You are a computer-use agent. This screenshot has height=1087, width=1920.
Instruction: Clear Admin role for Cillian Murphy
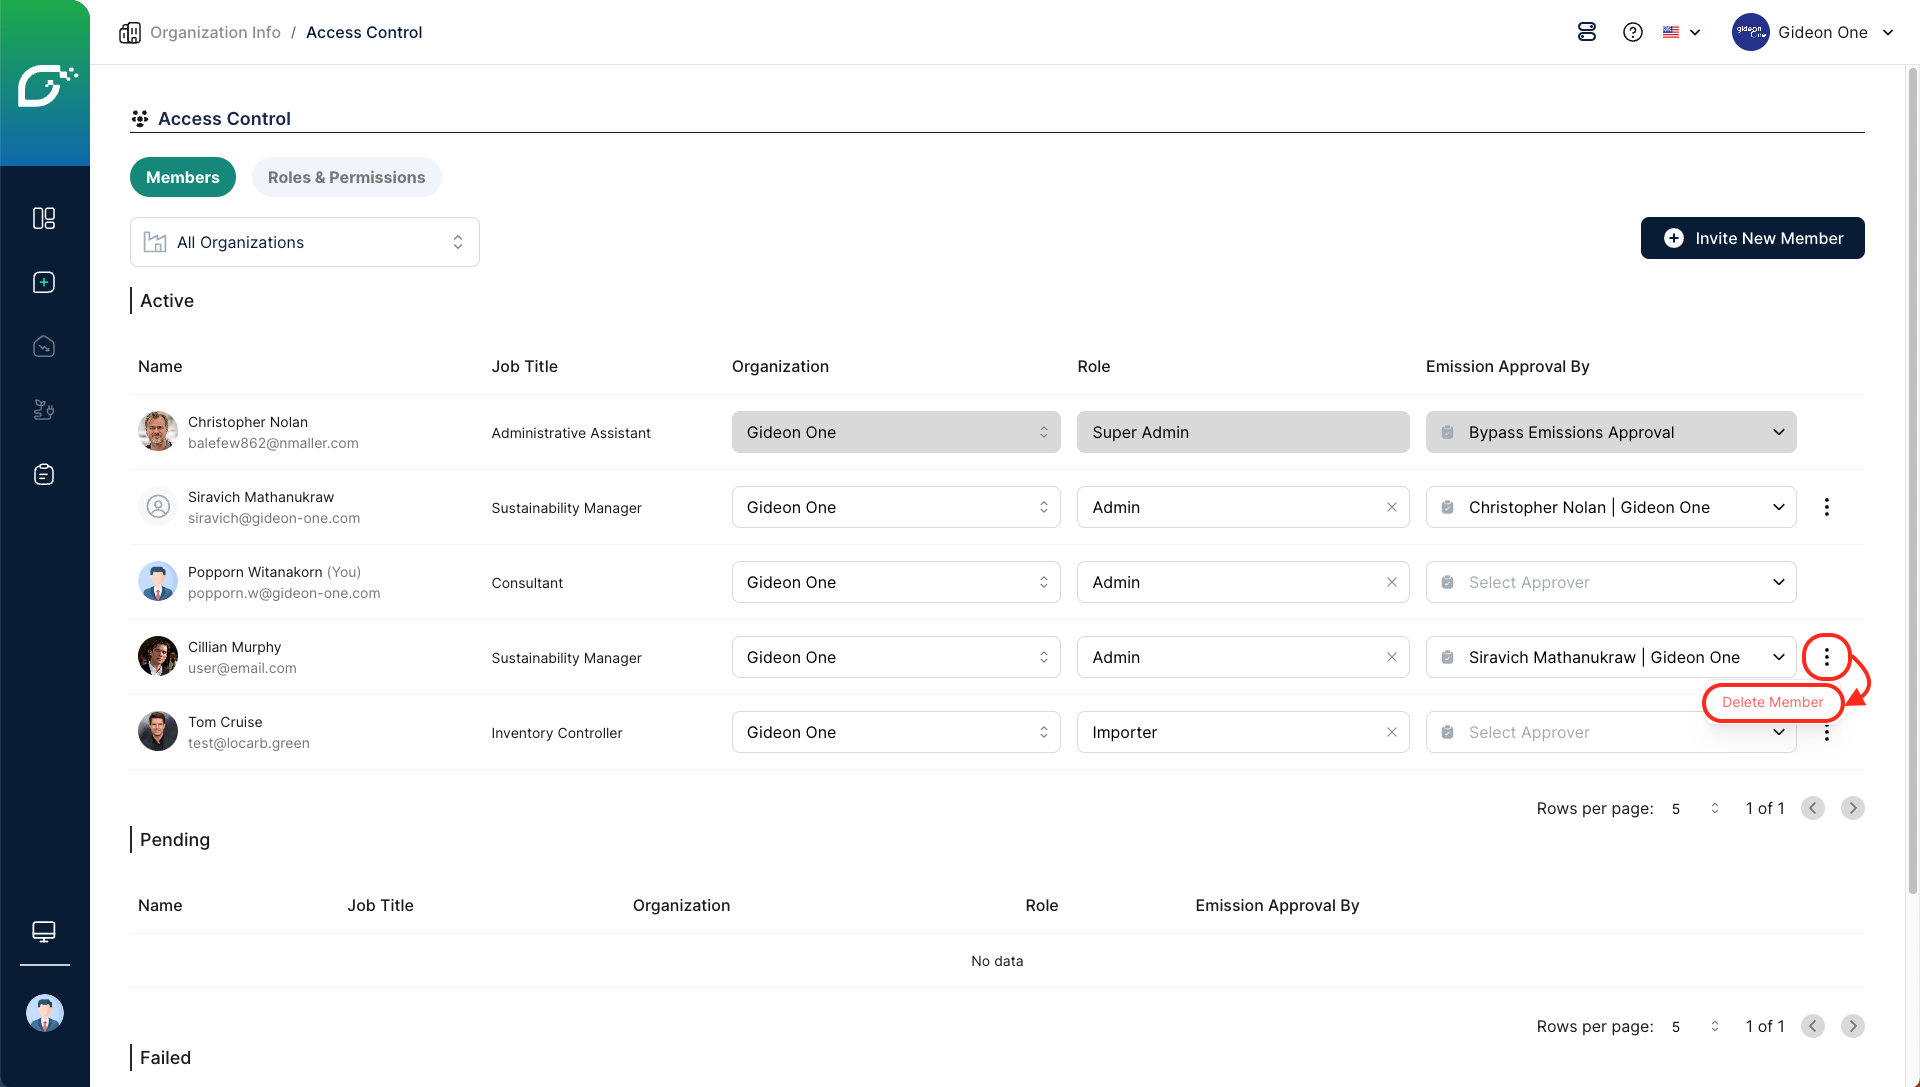1391,657
